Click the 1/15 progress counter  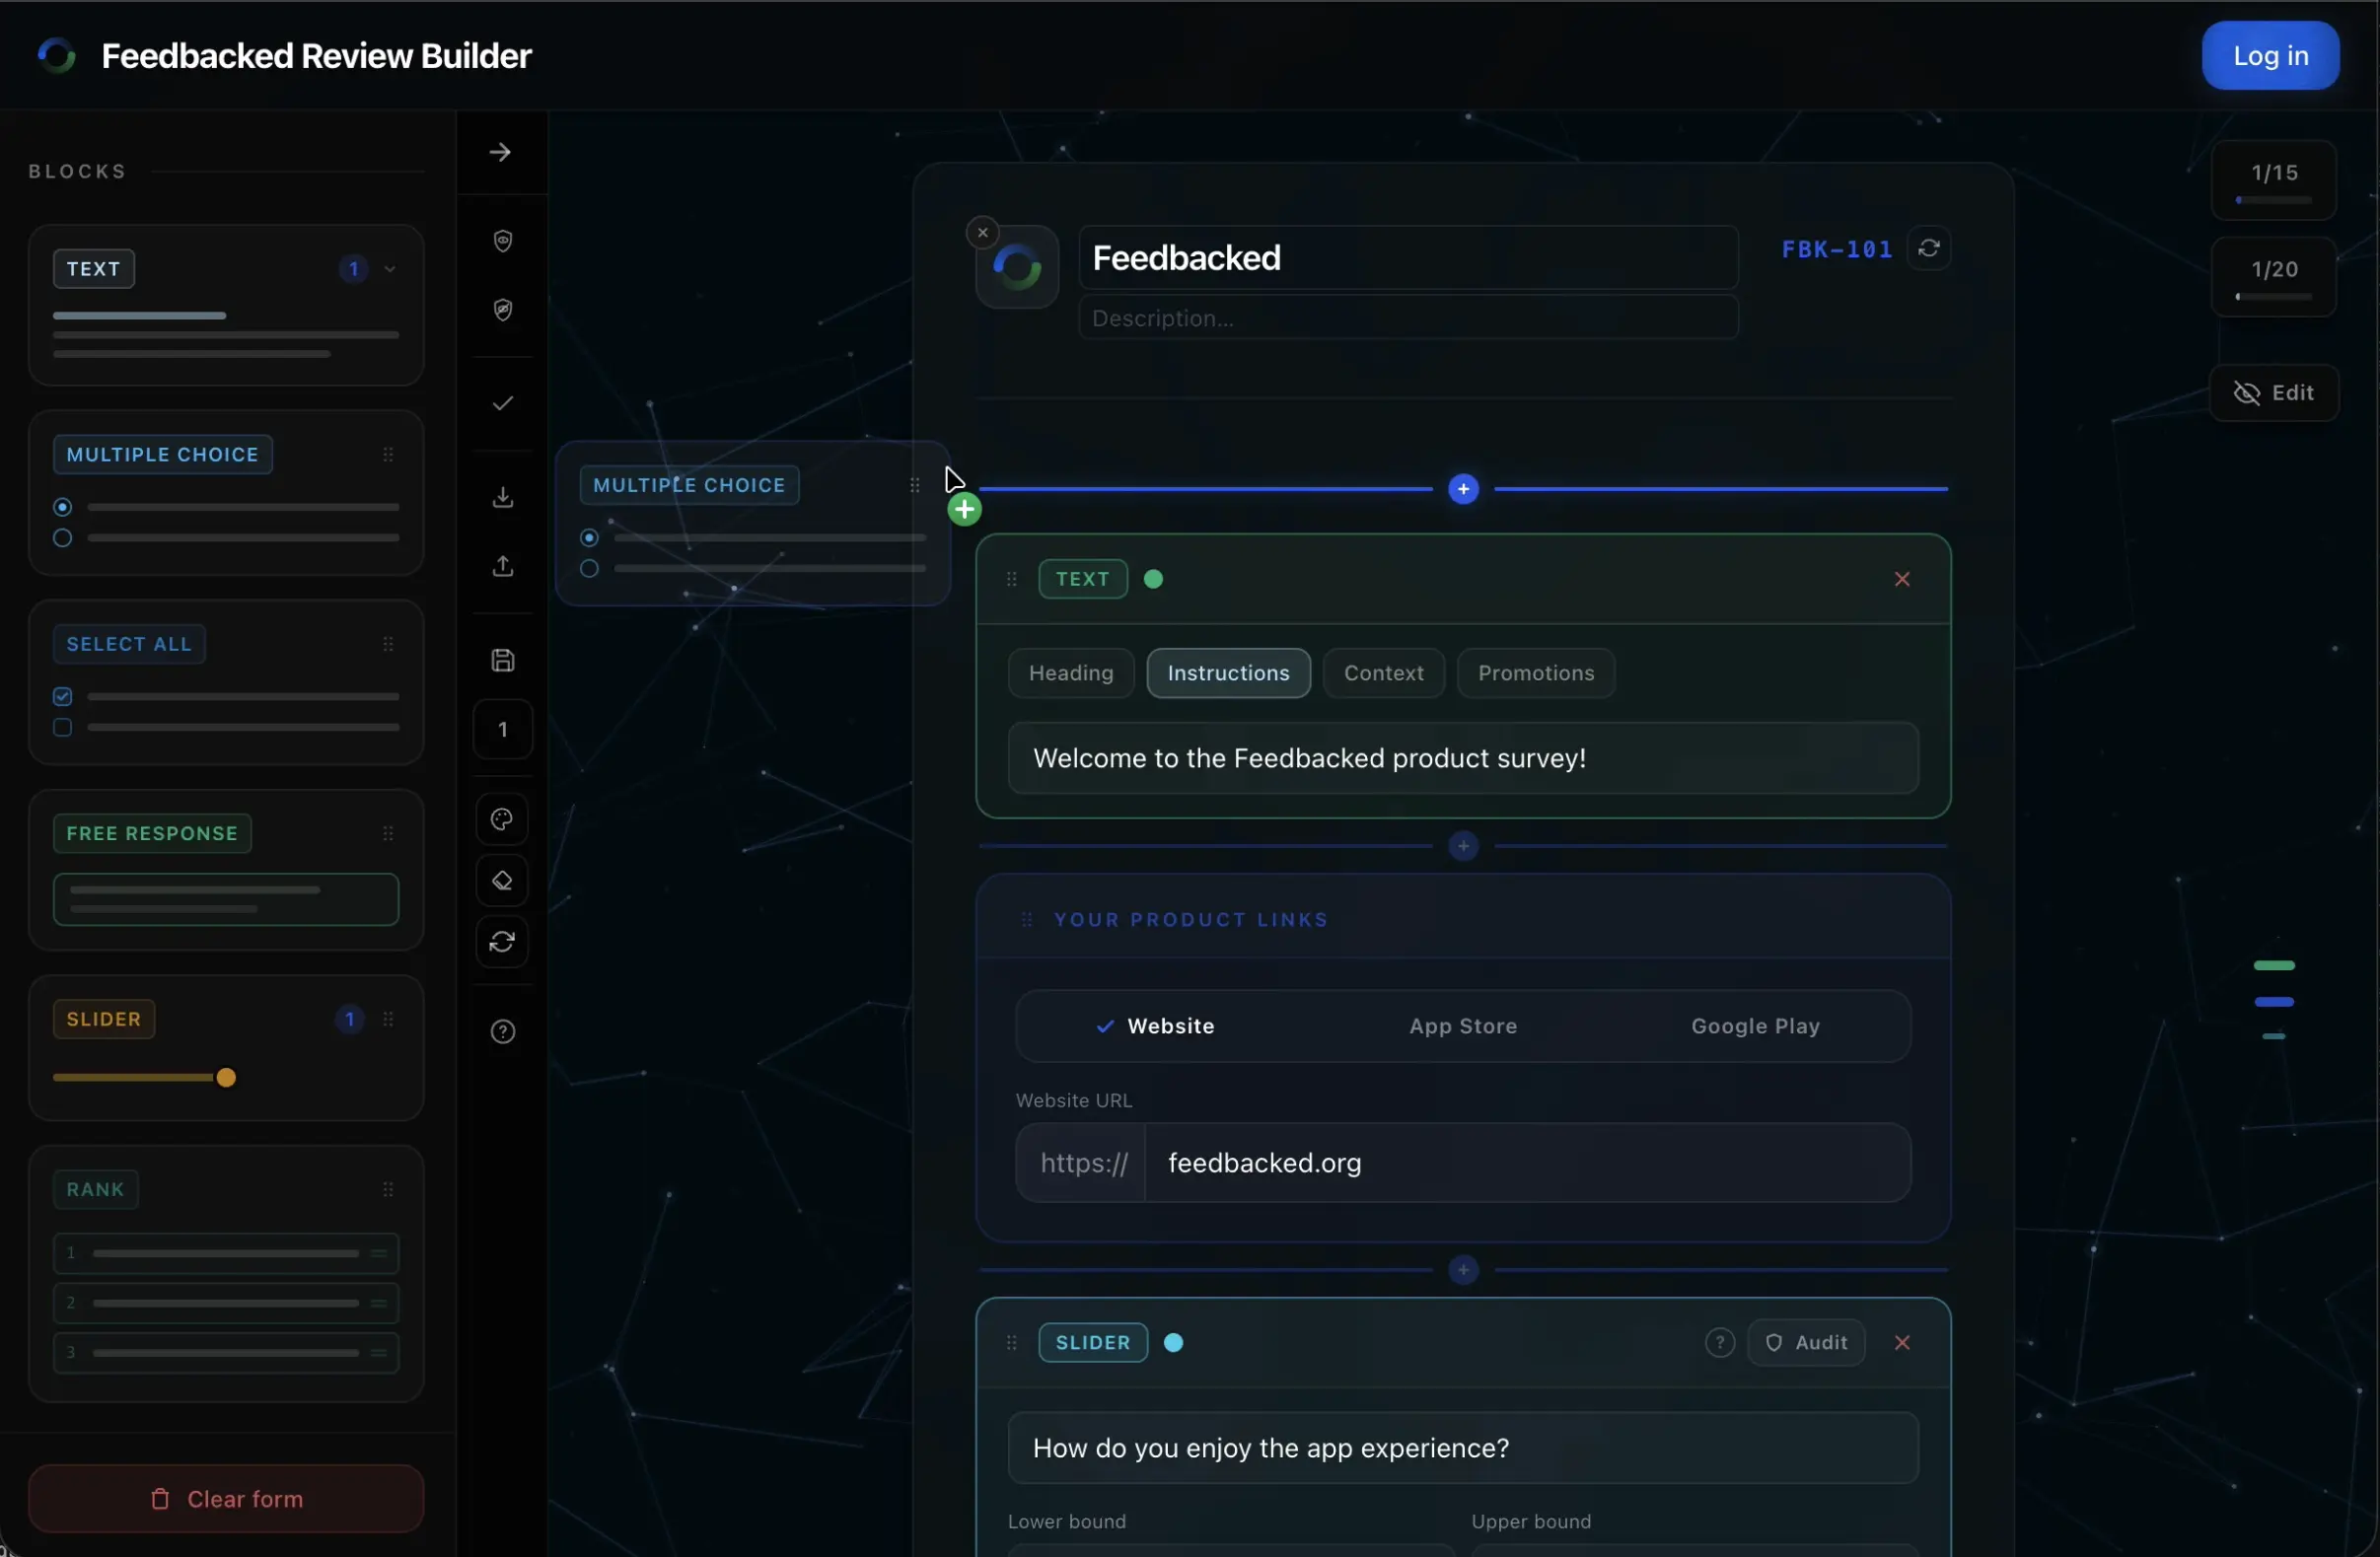click(x=2274, y=180)
